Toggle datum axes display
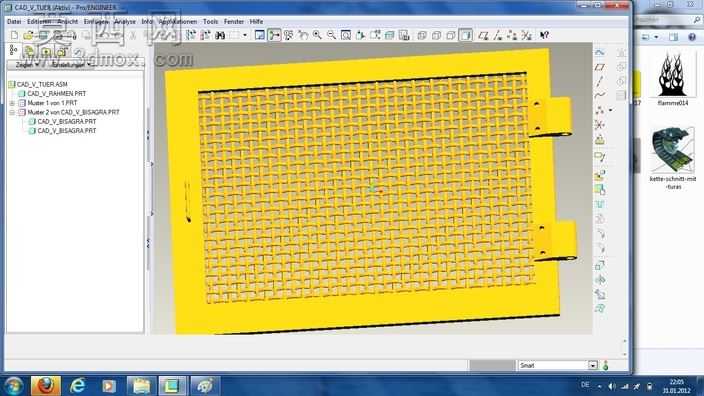The width and height of the screenshot is (704, 396). (497, 35)
